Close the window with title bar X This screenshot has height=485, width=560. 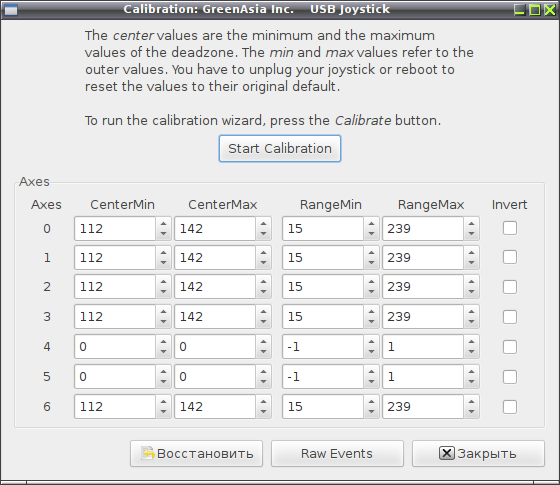[550, 10]
